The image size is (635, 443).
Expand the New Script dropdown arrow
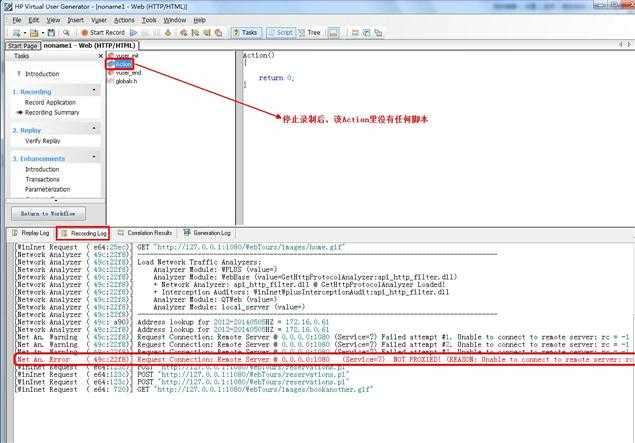click(x=24, y=33)
